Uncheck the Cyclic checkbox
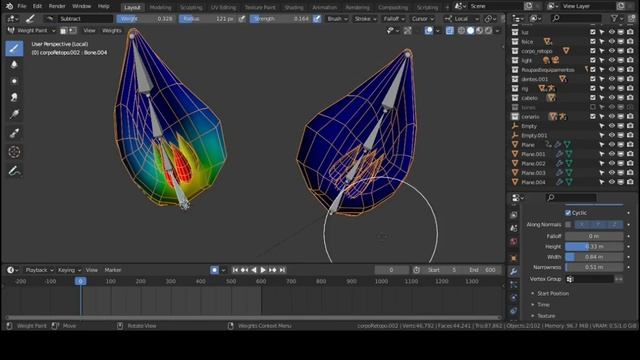 [568, 213]
